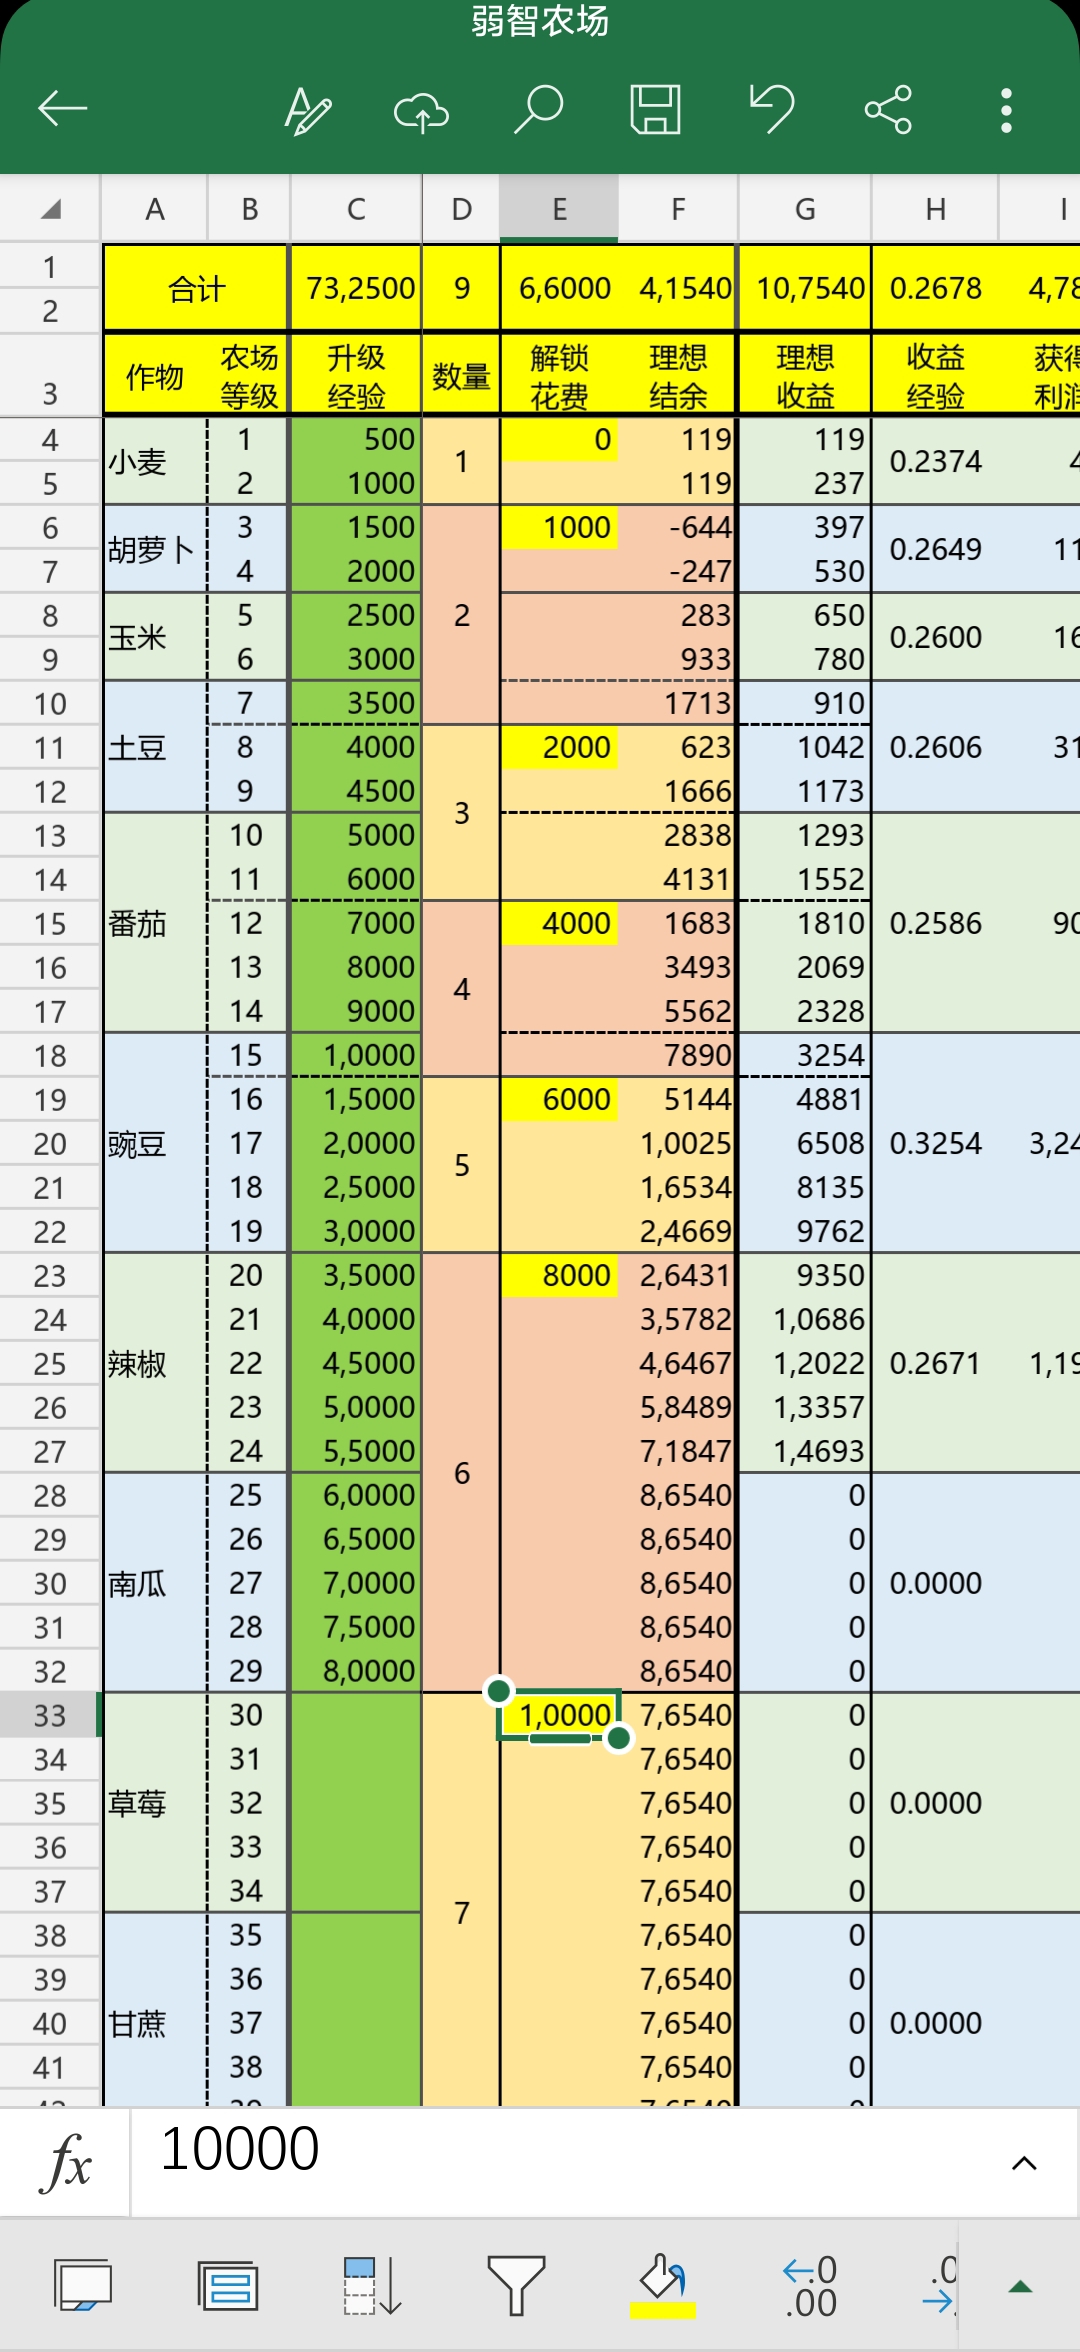
Task: Tap the green cell showing 8,0000
Action: [x=356, y=1672]
